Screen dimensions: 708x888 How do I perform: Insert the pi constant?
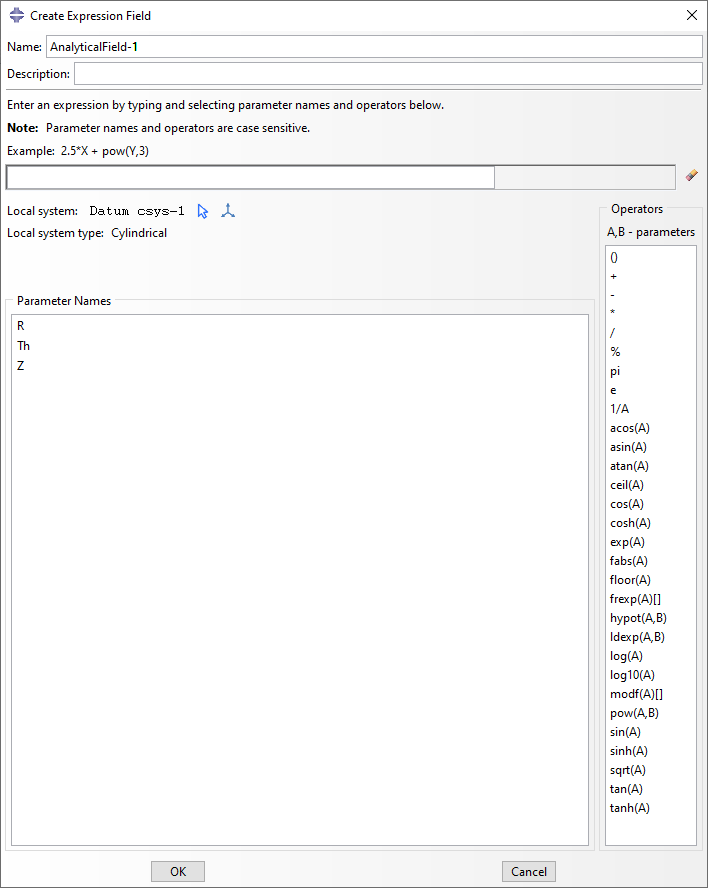[615, 371]
